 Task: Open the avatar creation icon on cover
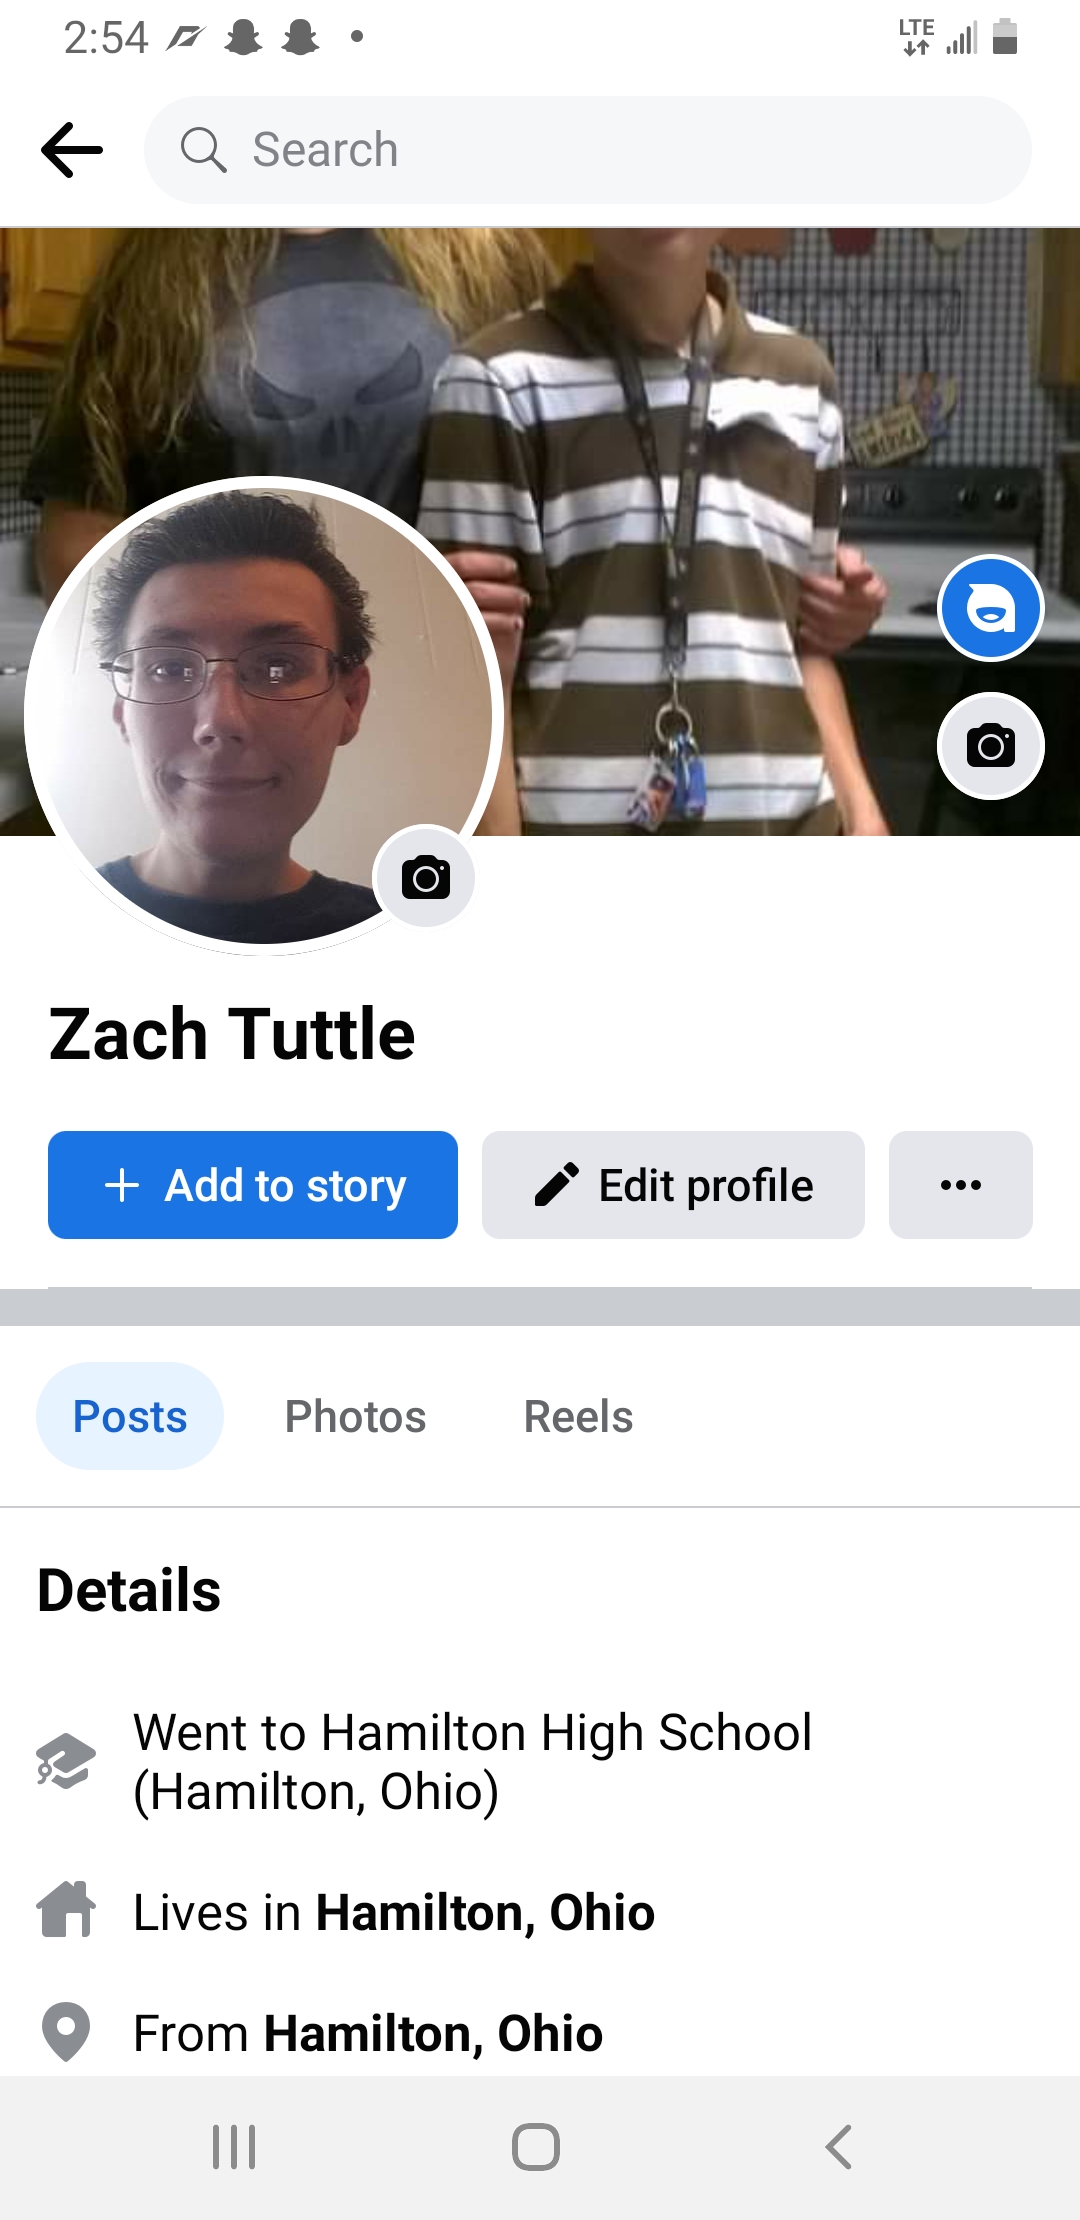pyautogui.click(x=990, y=608)
